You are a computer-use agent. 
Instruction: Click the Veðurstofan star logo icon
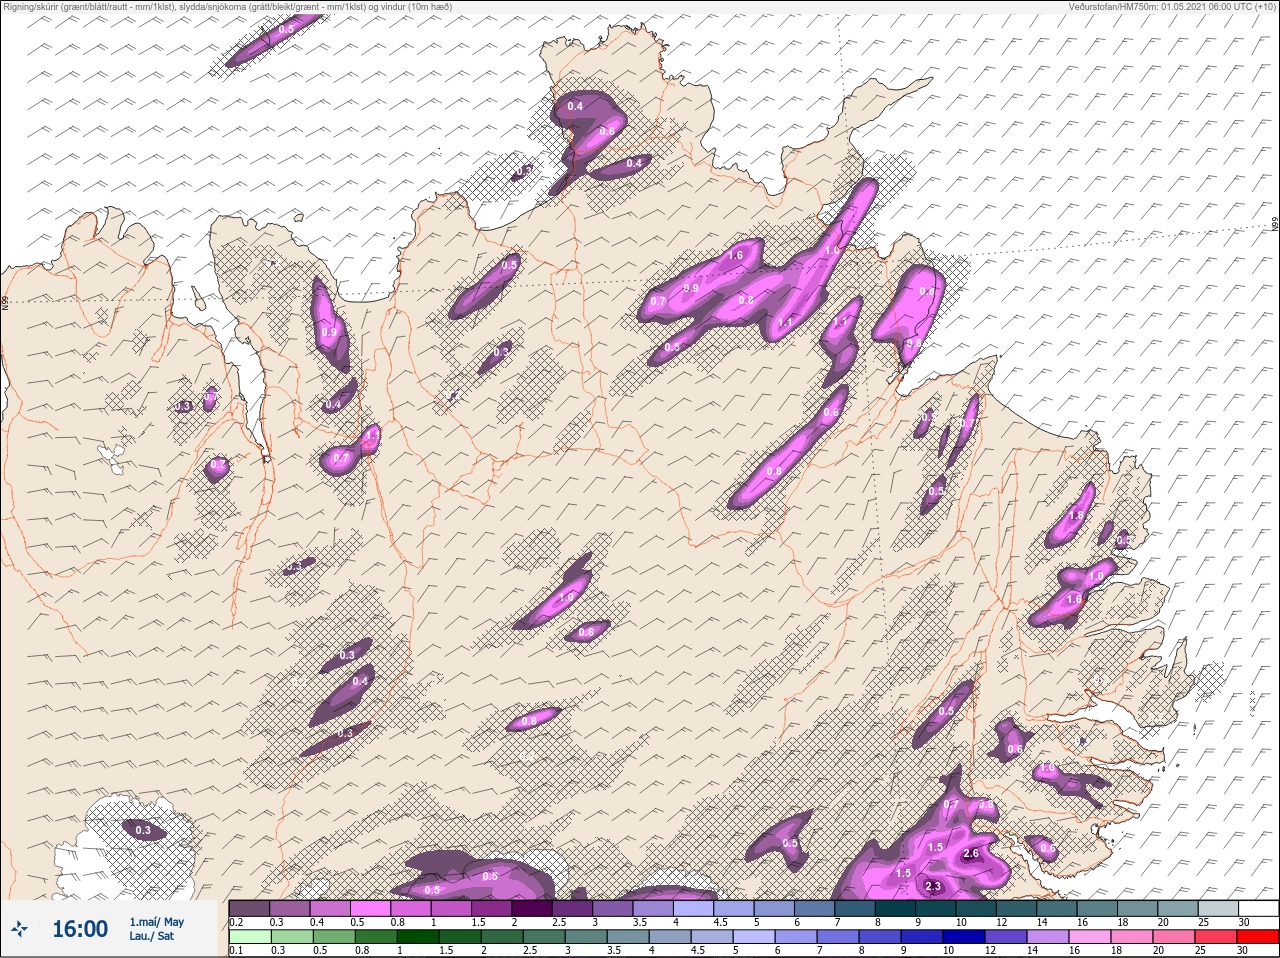coord(21,929)
